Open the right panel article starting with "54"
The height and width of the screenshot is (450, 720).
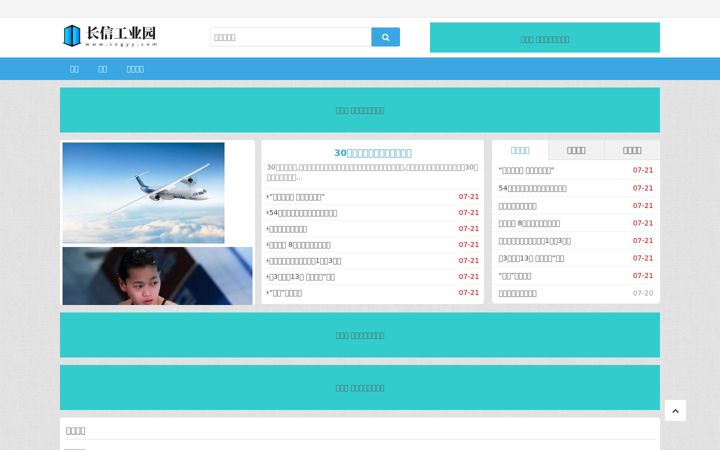(x=533, y=188)
